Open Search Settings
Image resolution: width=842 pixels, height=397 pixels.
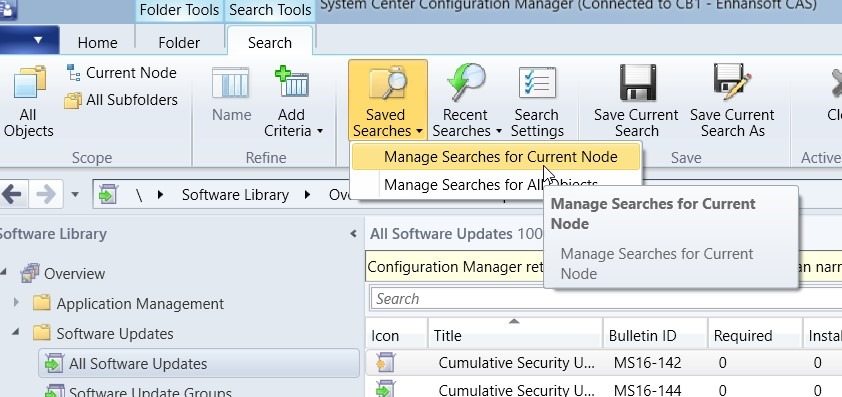pos(537,100)
